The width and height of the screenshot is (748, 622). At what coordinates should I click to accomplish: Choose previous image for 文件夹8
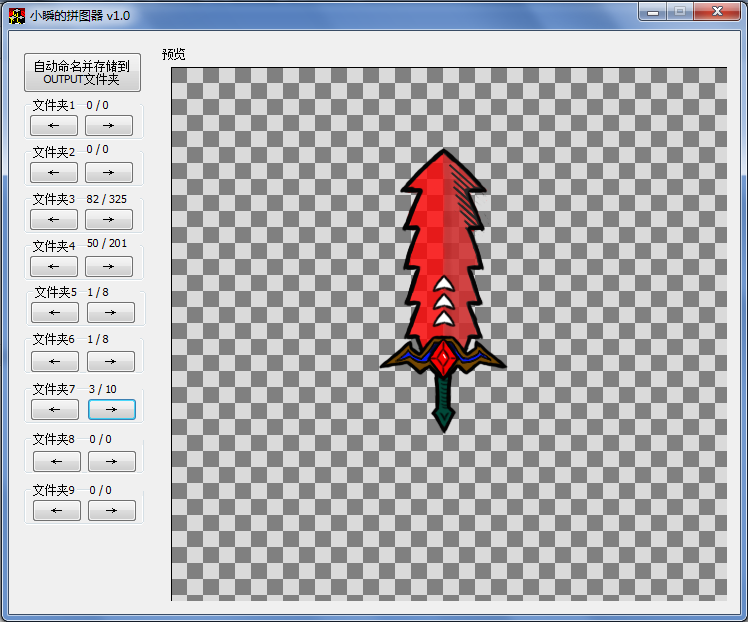pos(57,461)
